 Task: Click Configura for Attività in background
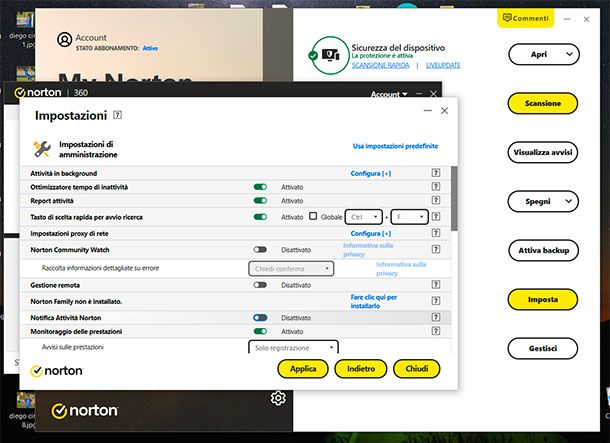(x=371, y=173)
